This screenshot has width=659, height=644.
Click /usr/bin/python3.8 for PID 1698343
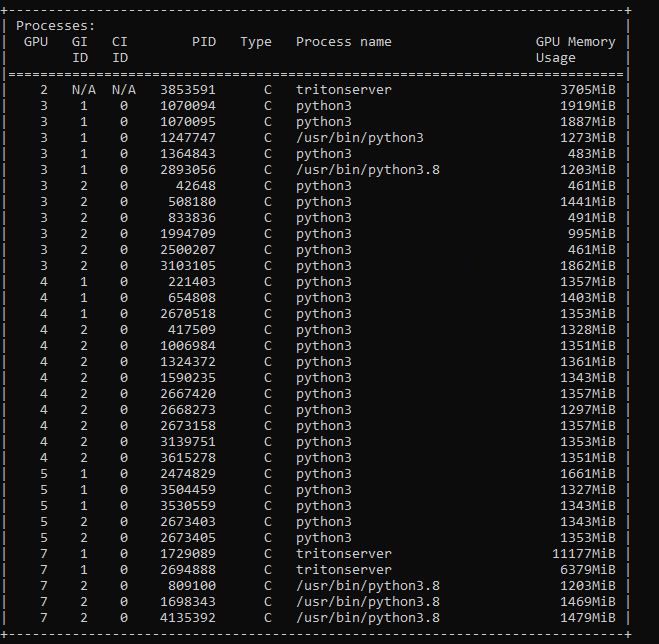(368, 601)
